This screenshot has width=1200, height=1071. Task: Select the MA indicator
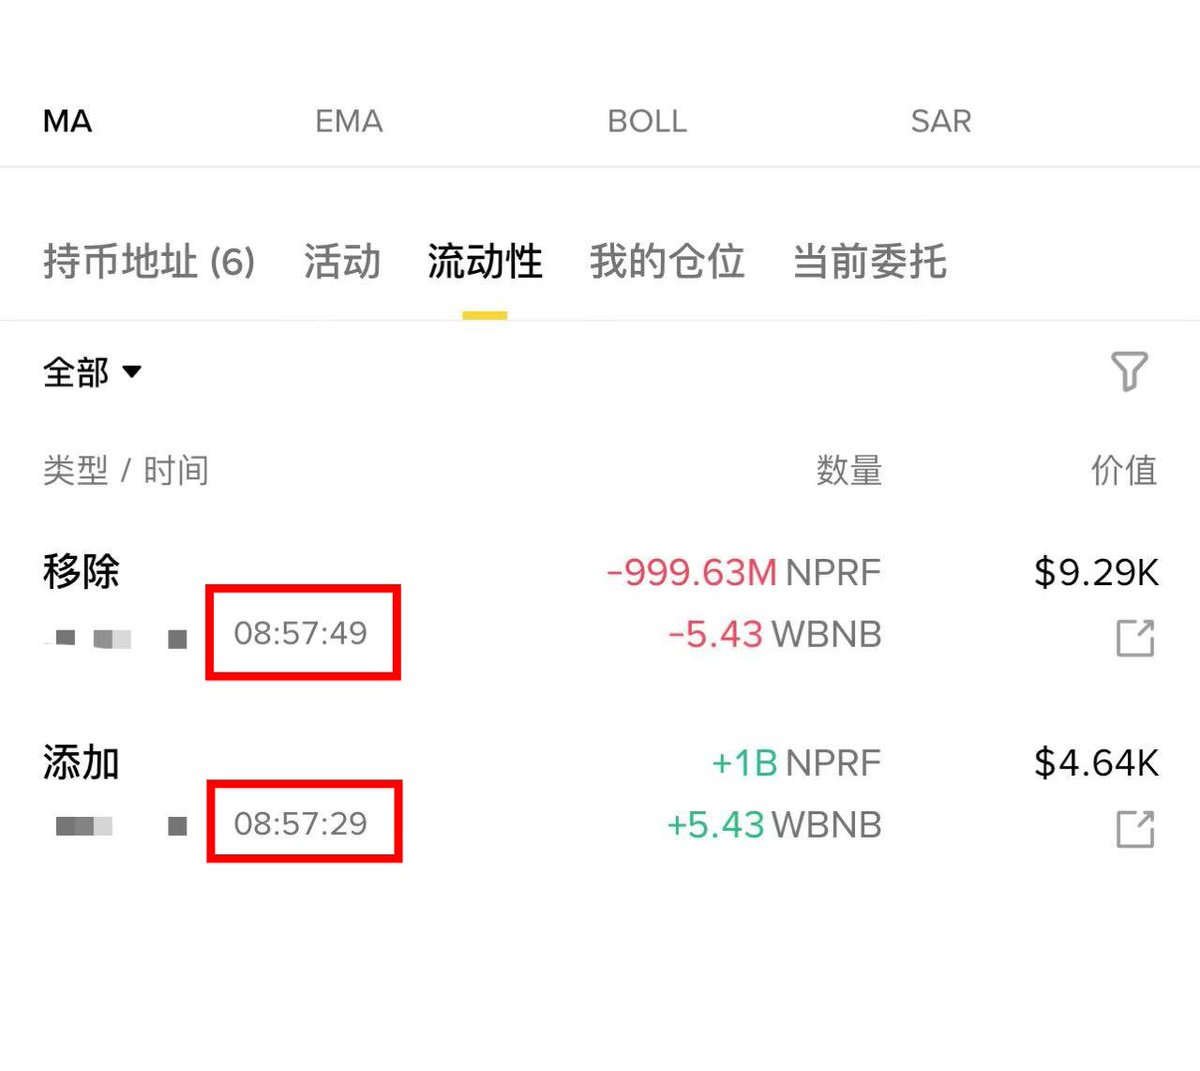(66, 121)
